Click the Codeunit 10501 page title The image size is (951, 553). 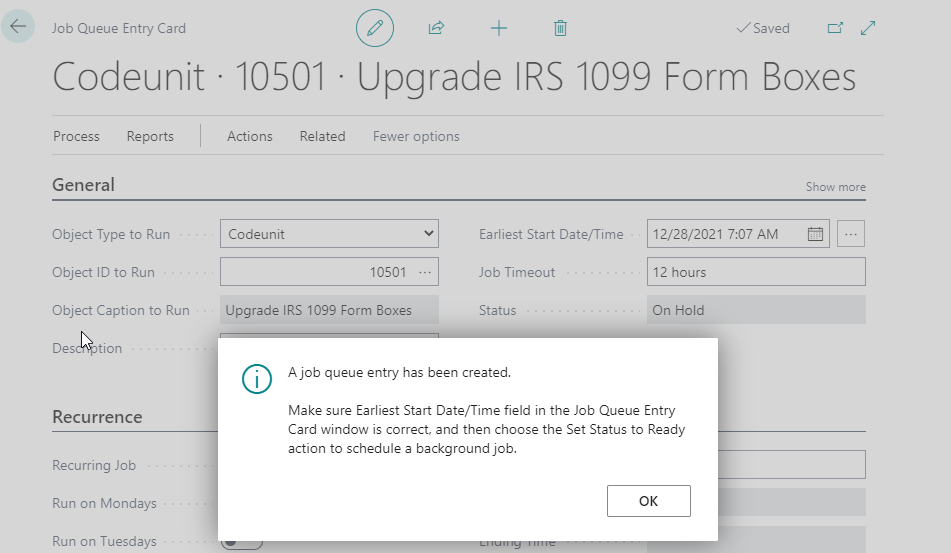pyautogui.click(x=454, y=77)
